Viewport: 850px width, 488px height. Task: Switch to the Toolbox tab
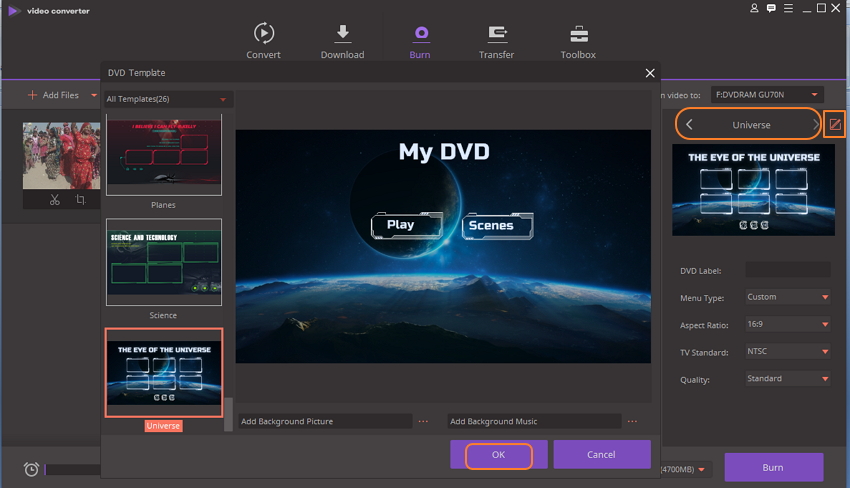[578, 41]
